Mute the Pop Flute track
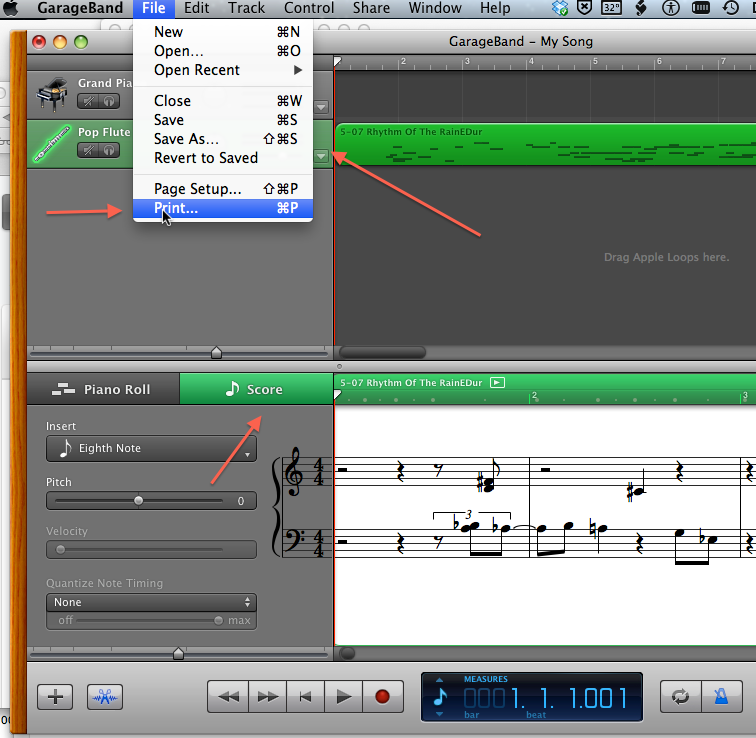The height and width of the screenshot is (738, 756). pos(88,150)
